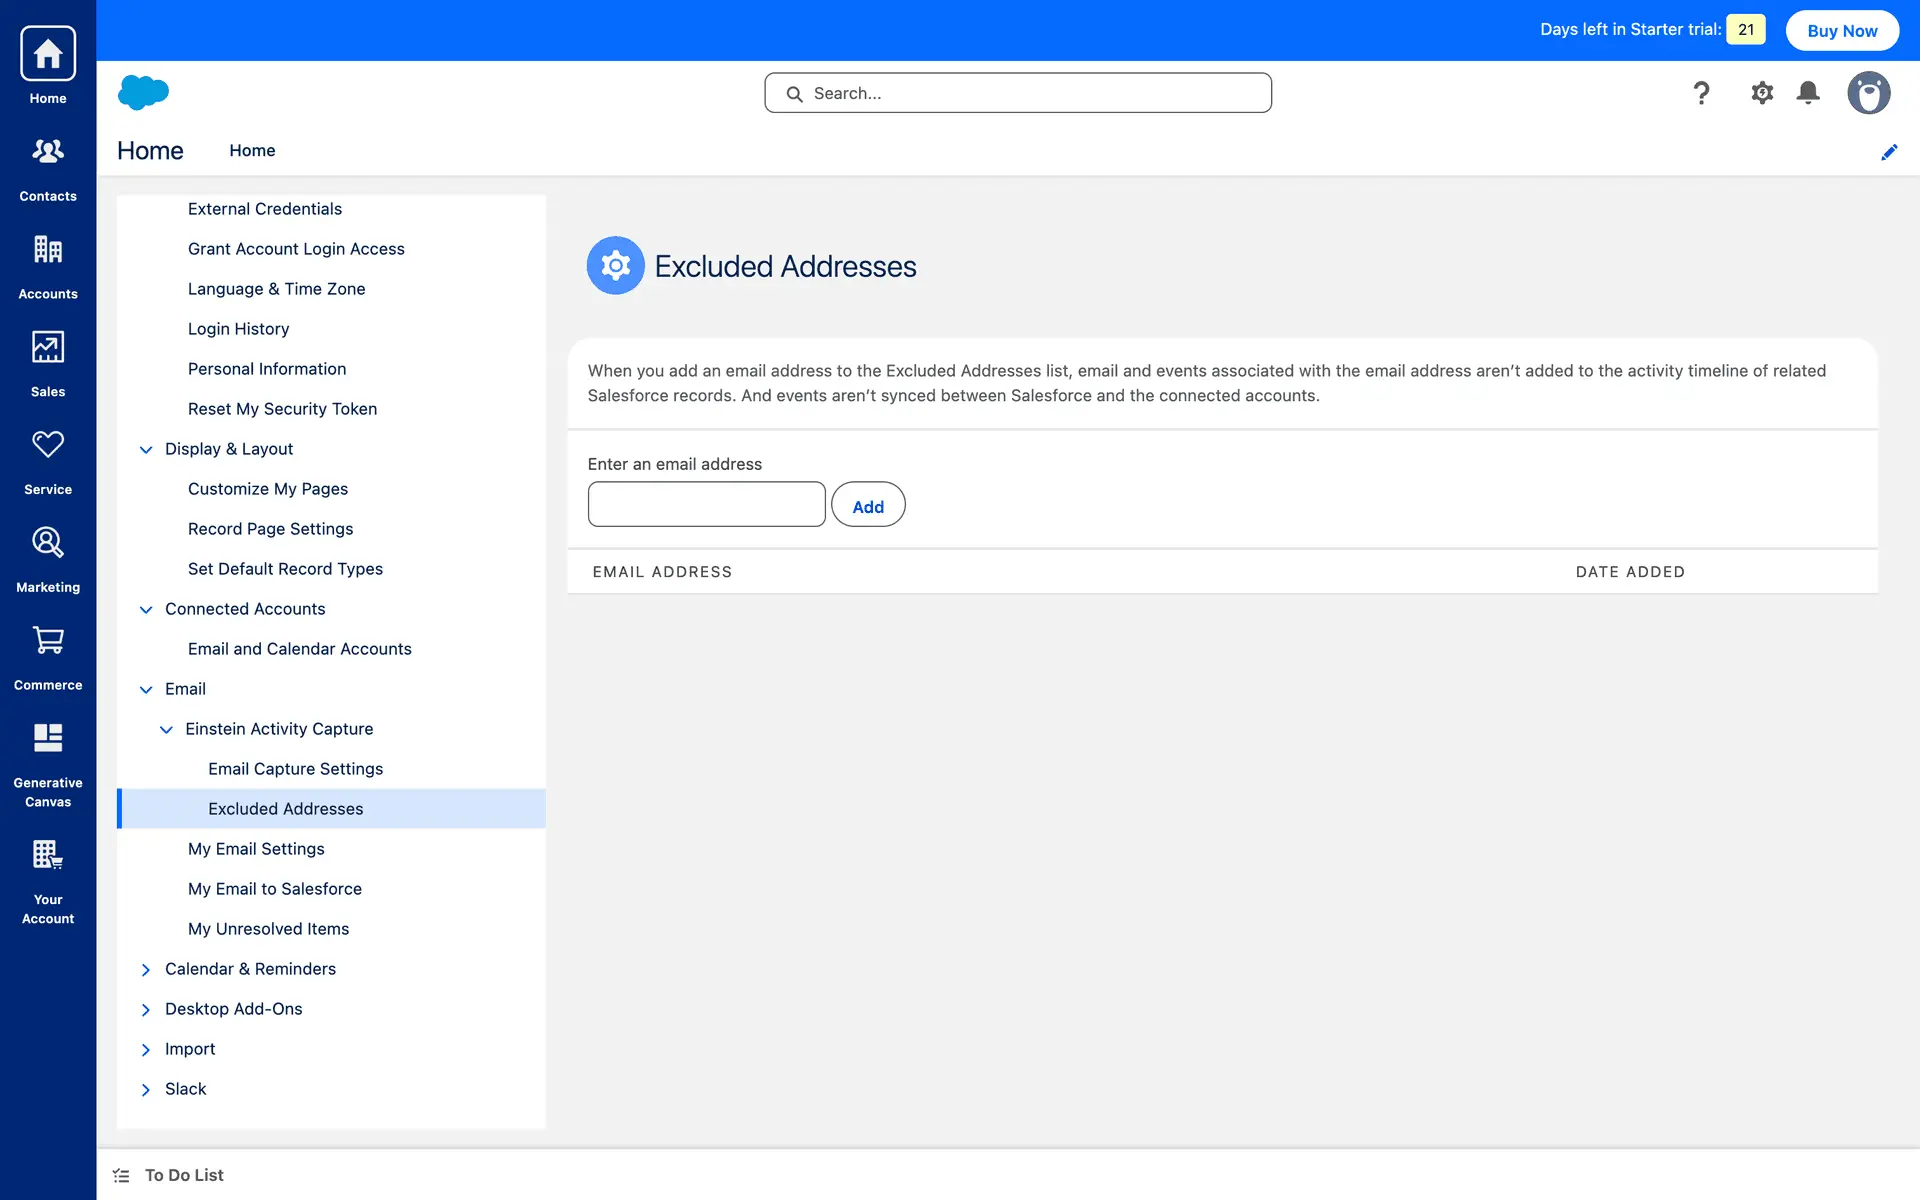Click the Add button
This screenshot has width=1920, height=1200.
coord(867,505)
